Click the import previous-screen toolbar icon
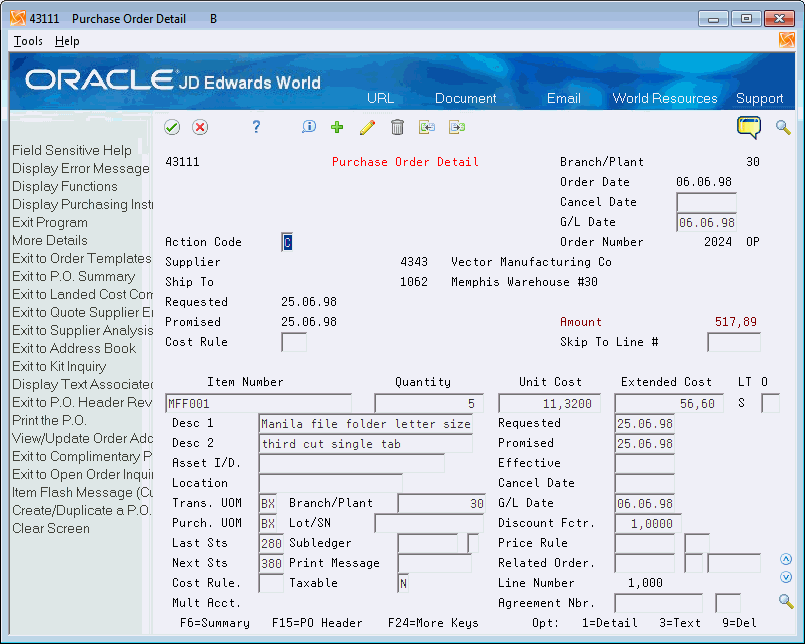 pyautogui.click(x=427, y=127)
